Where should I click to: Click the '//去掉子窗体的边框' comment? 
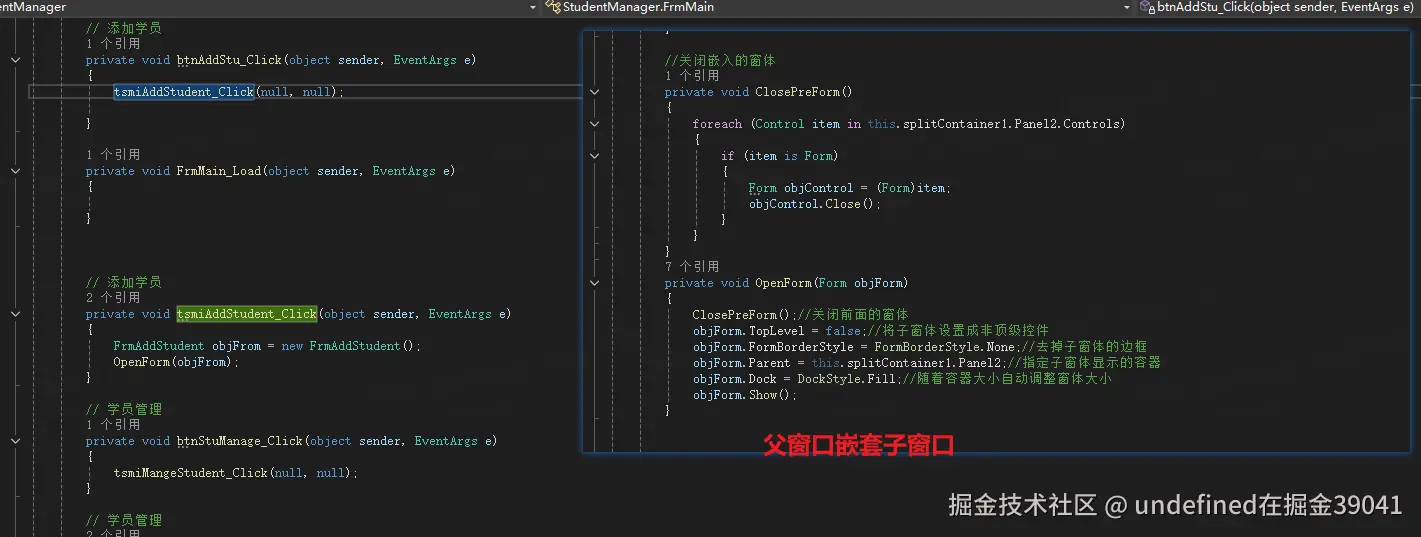pos(1083,347)
